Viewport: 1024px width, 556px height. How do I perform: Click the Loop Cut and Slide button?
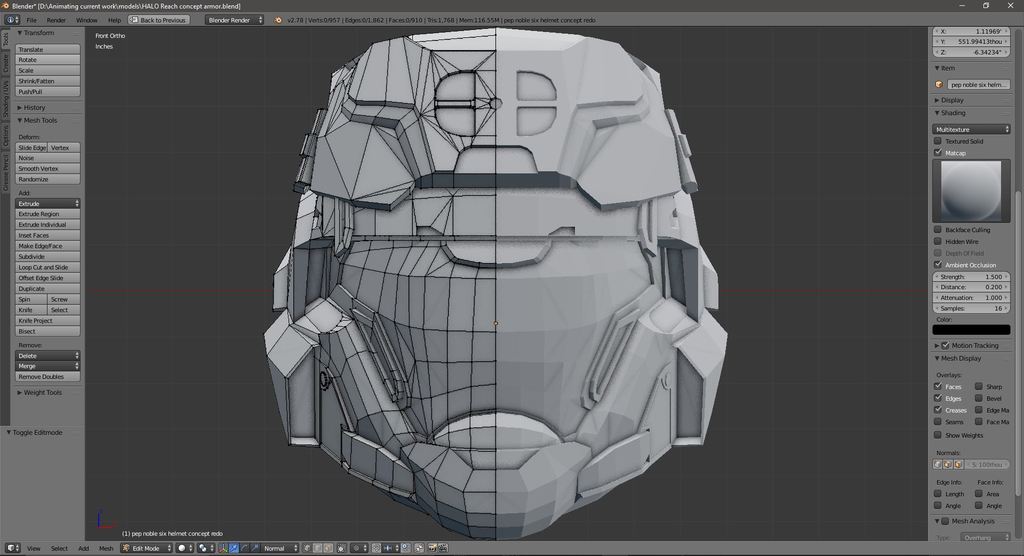[x=48, y=267]
